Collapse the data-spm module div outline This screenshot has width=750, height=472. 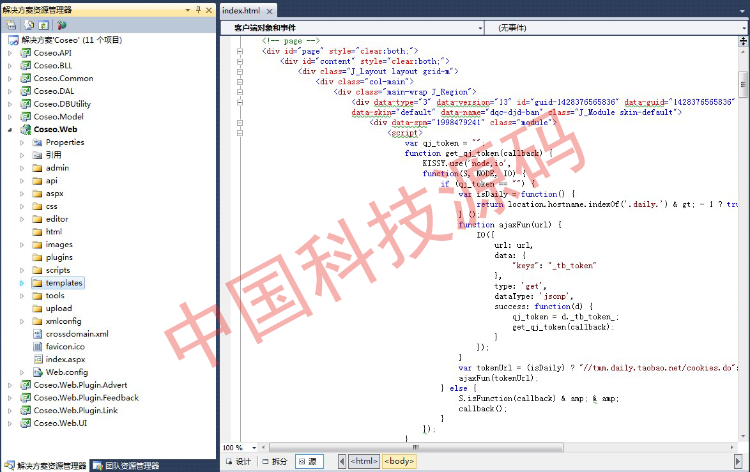click(240, 123)
